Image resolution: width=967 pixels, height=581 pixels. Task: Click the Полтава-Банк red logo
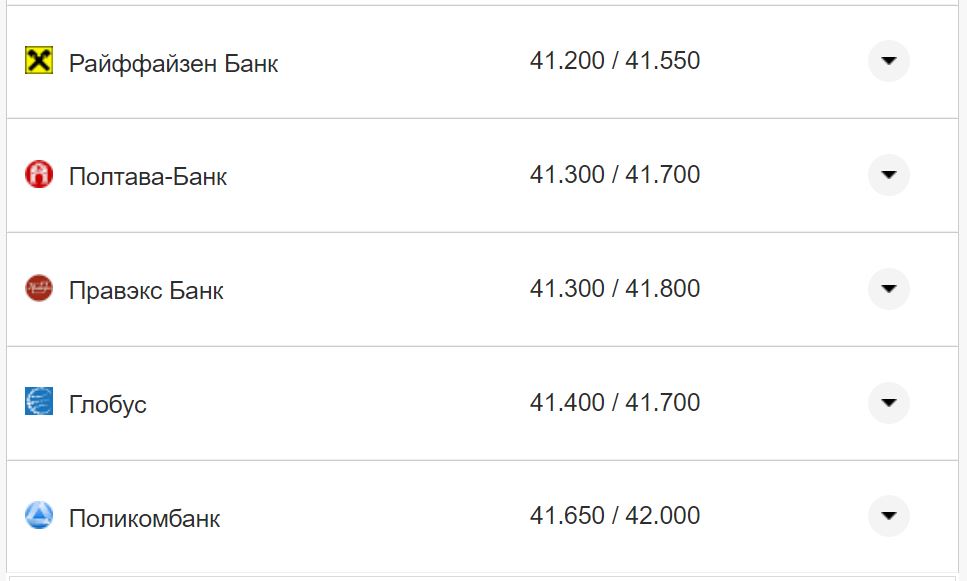click(37, 174)
